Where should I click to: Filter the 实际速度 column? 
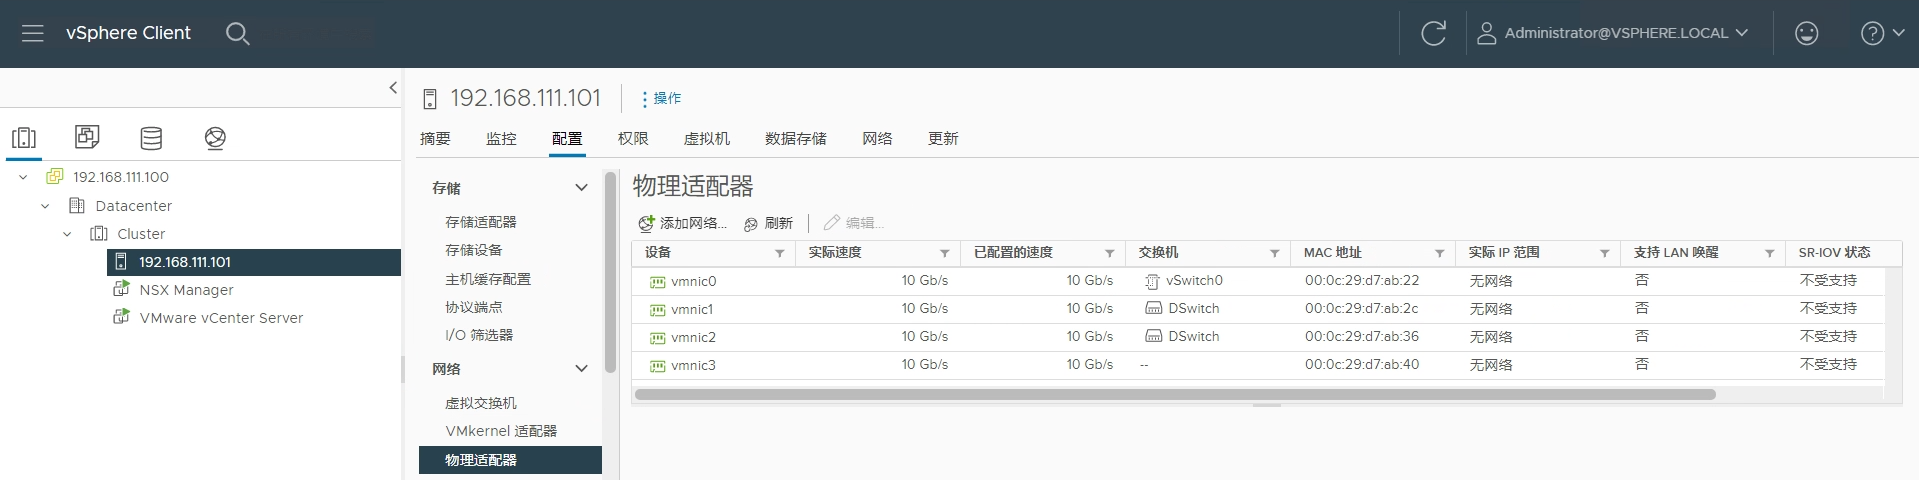[944, 253]
